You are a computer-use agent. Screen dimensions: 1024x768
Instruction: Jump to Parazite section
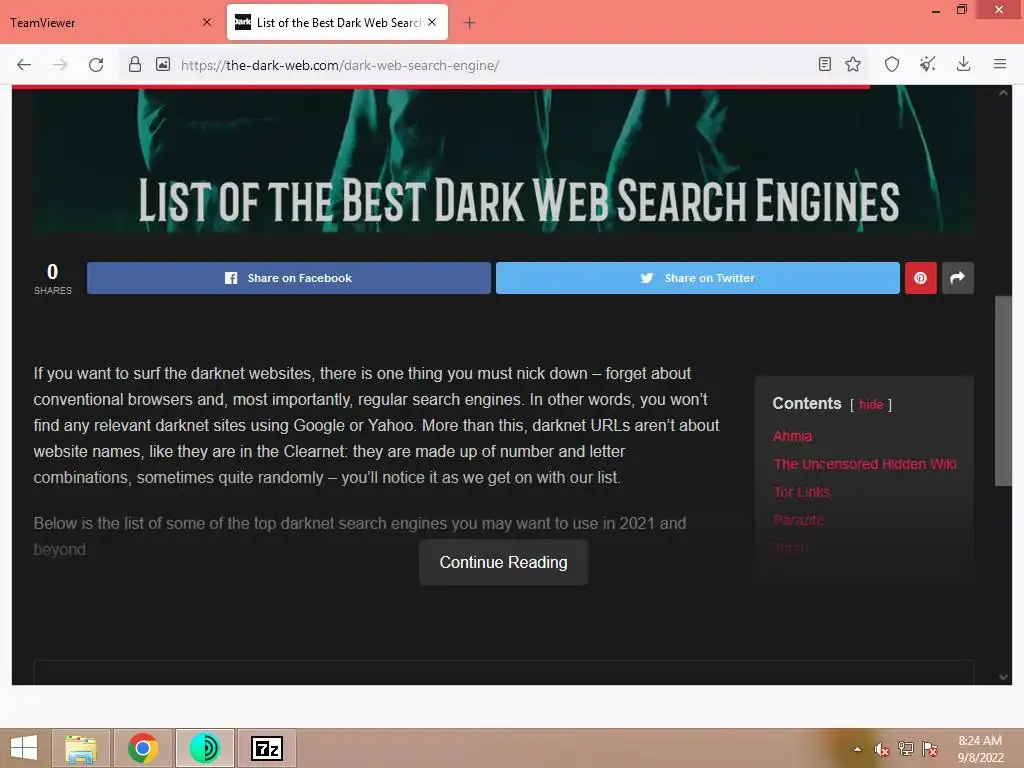click(798, 520)
